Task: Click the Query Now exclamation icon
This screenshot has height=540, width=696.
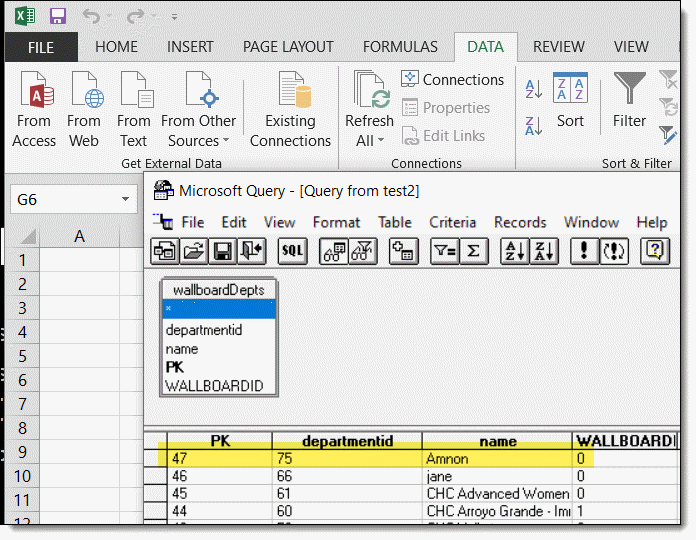Action: [584, 251]
